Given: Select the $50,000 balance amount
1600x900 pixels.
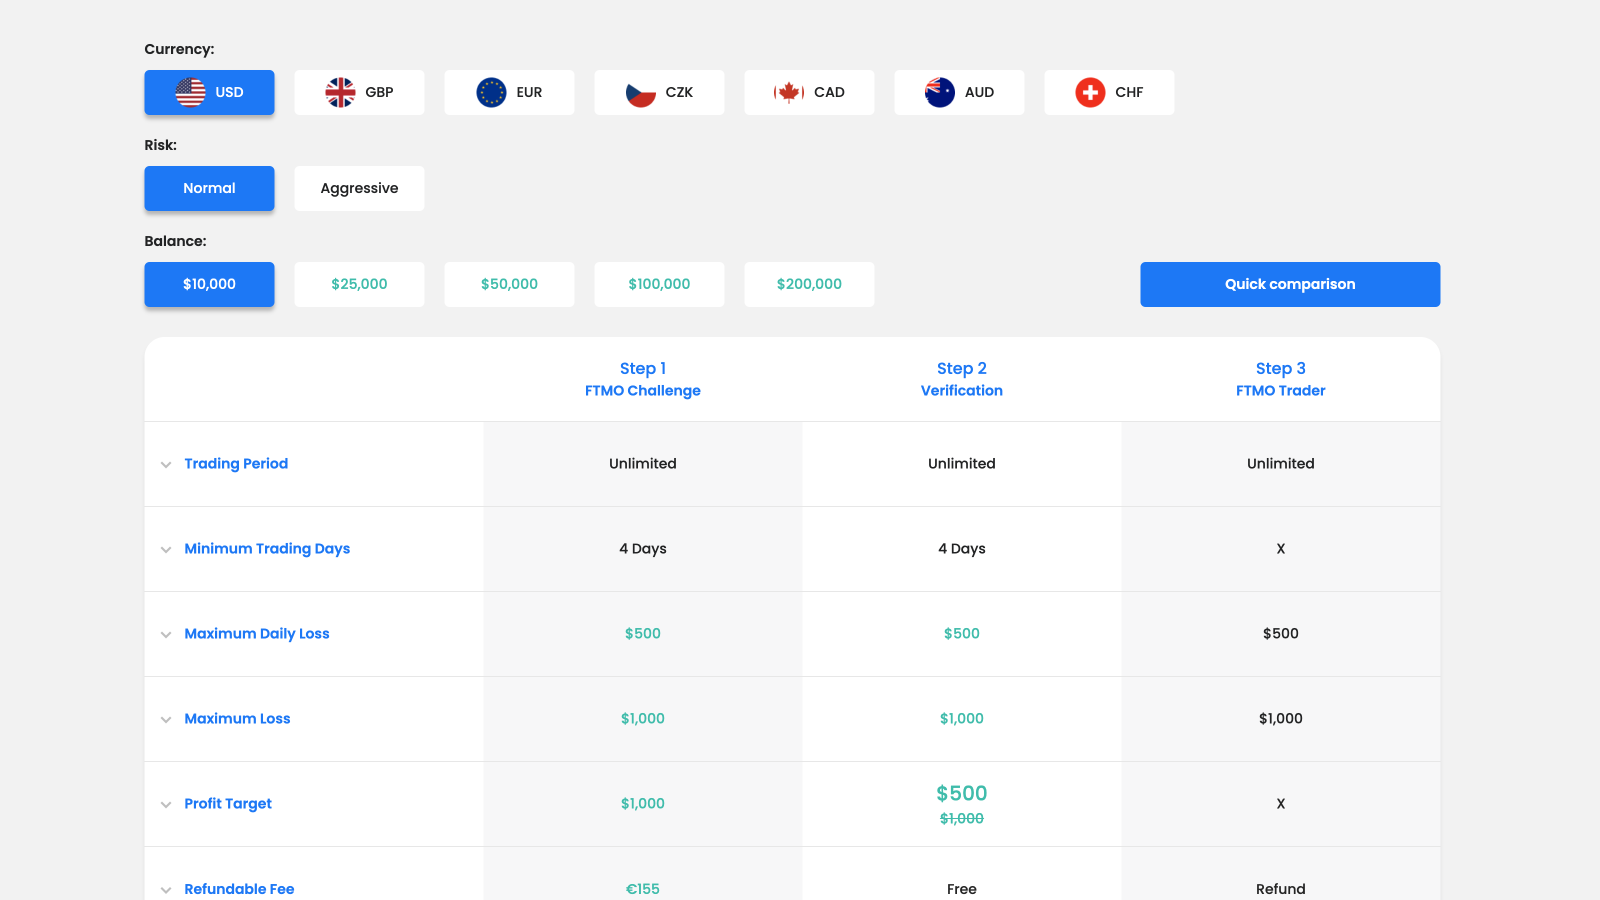Looking at the screenshot, I should pyautogui.click(x=509, y=284).
